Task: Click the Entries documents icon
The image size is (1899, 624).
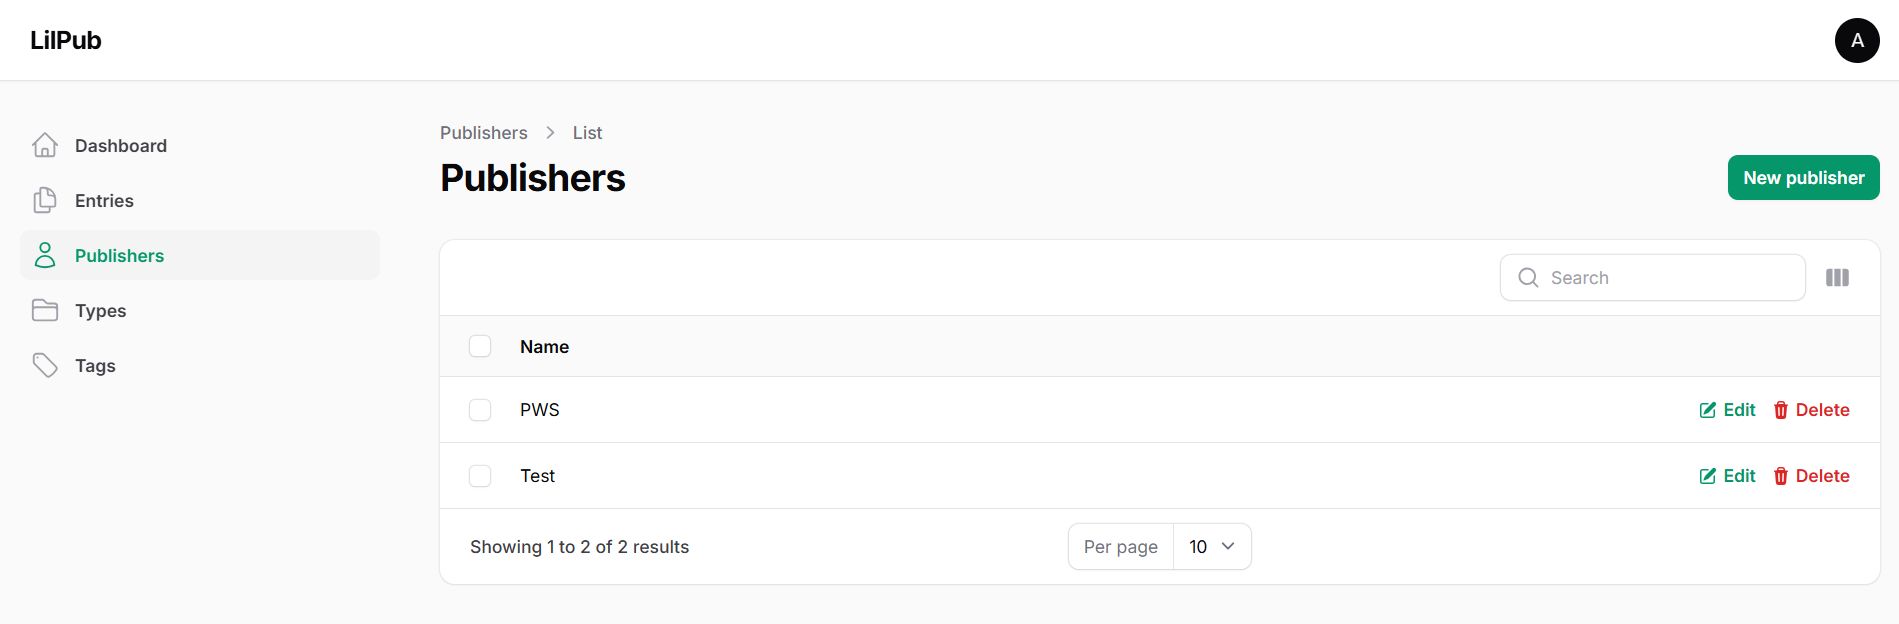Action: (x=45, y=201)
